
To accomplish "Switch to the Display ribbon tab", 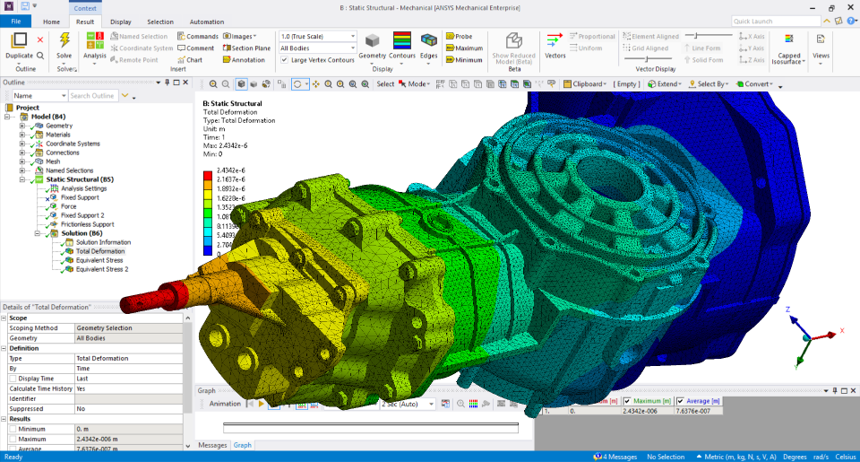I will [x=121, y=21].
